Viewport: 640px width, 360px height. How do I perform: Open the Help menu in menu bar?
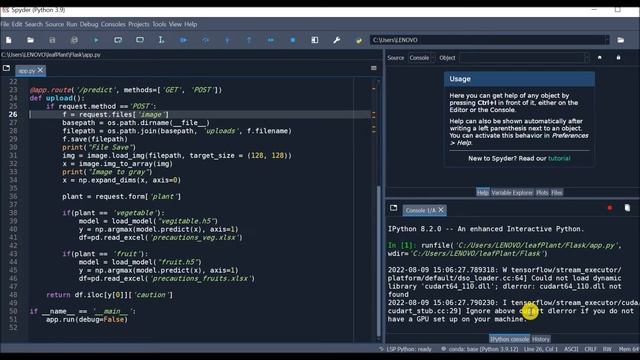(191, 24)
